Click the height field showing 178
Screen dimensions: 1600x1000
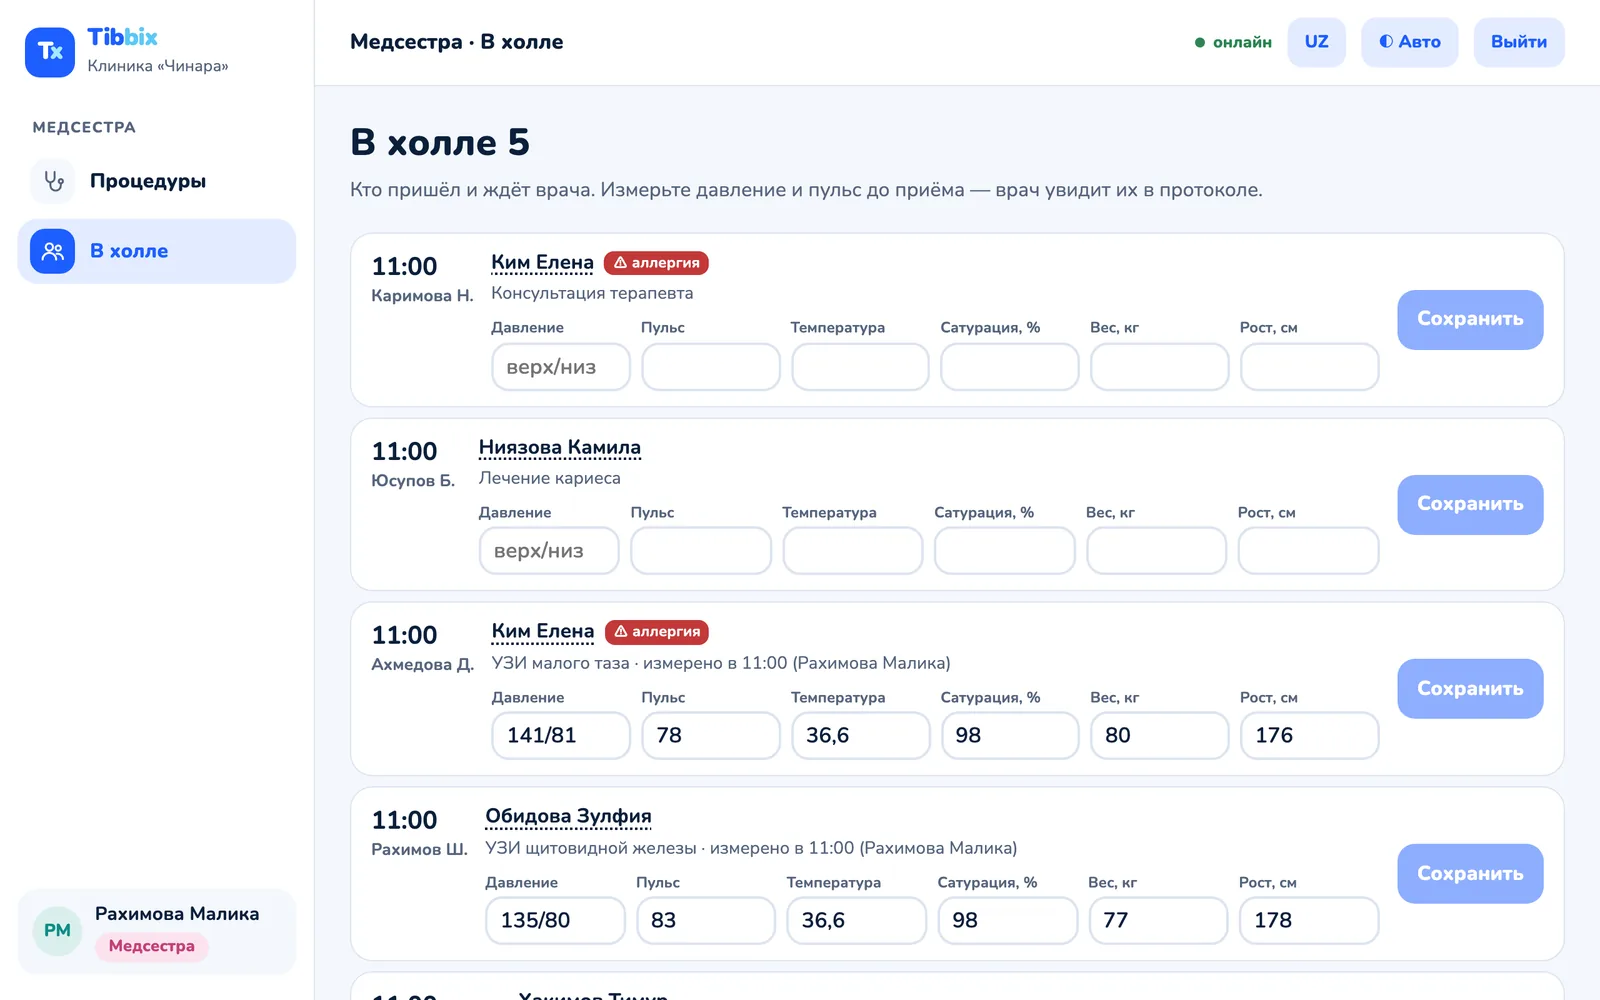(1309, 921)
